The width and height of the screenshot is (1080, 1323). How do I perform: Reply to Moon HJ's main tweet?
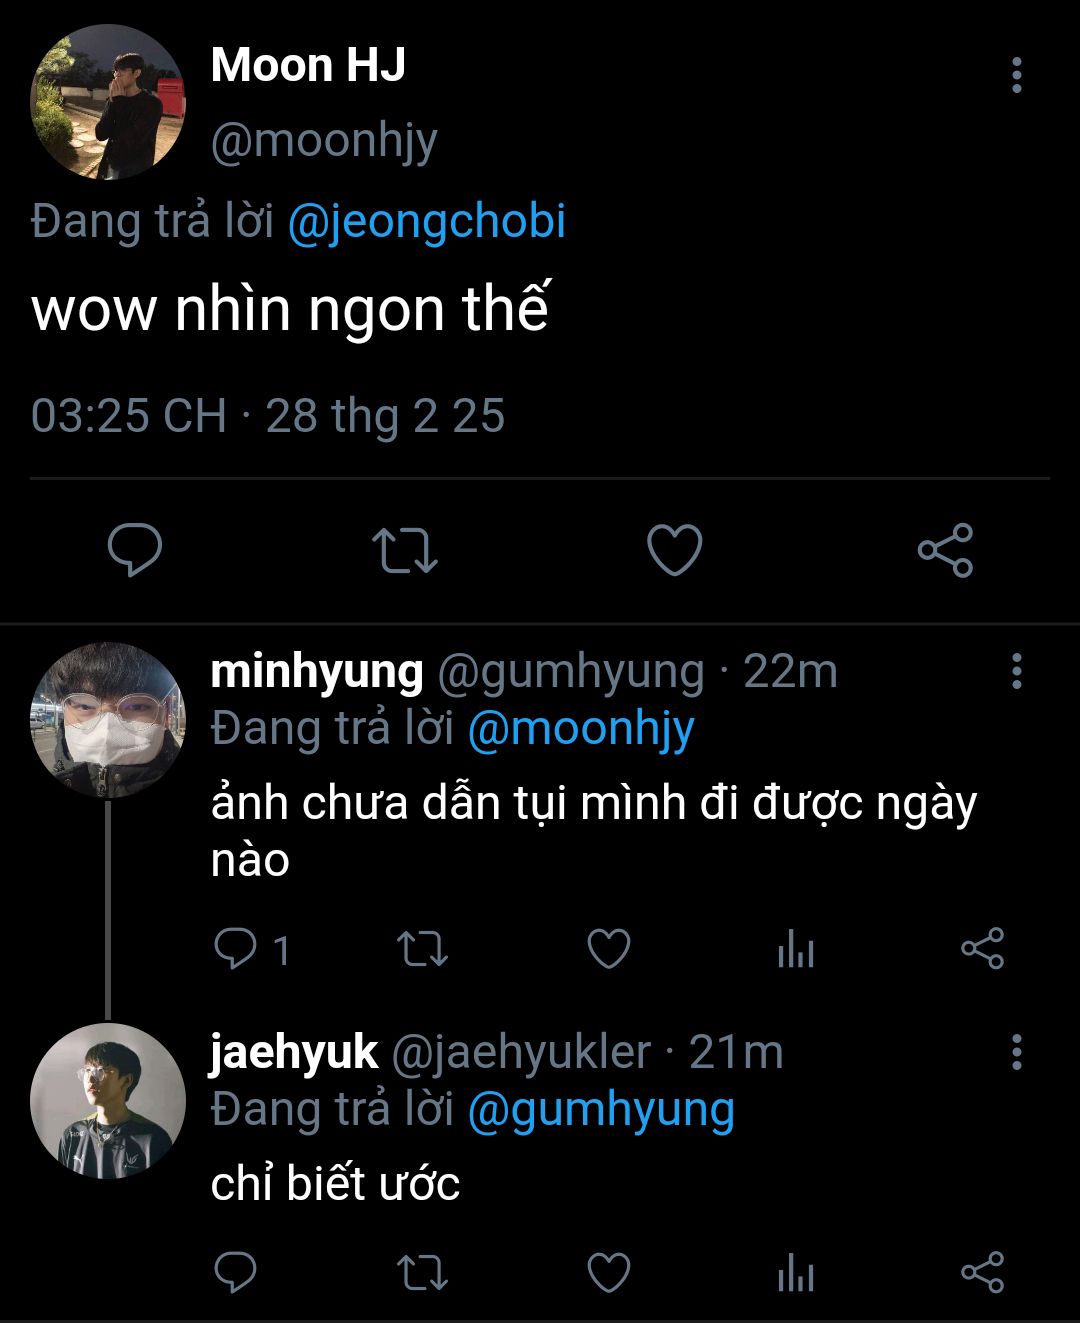135,550
